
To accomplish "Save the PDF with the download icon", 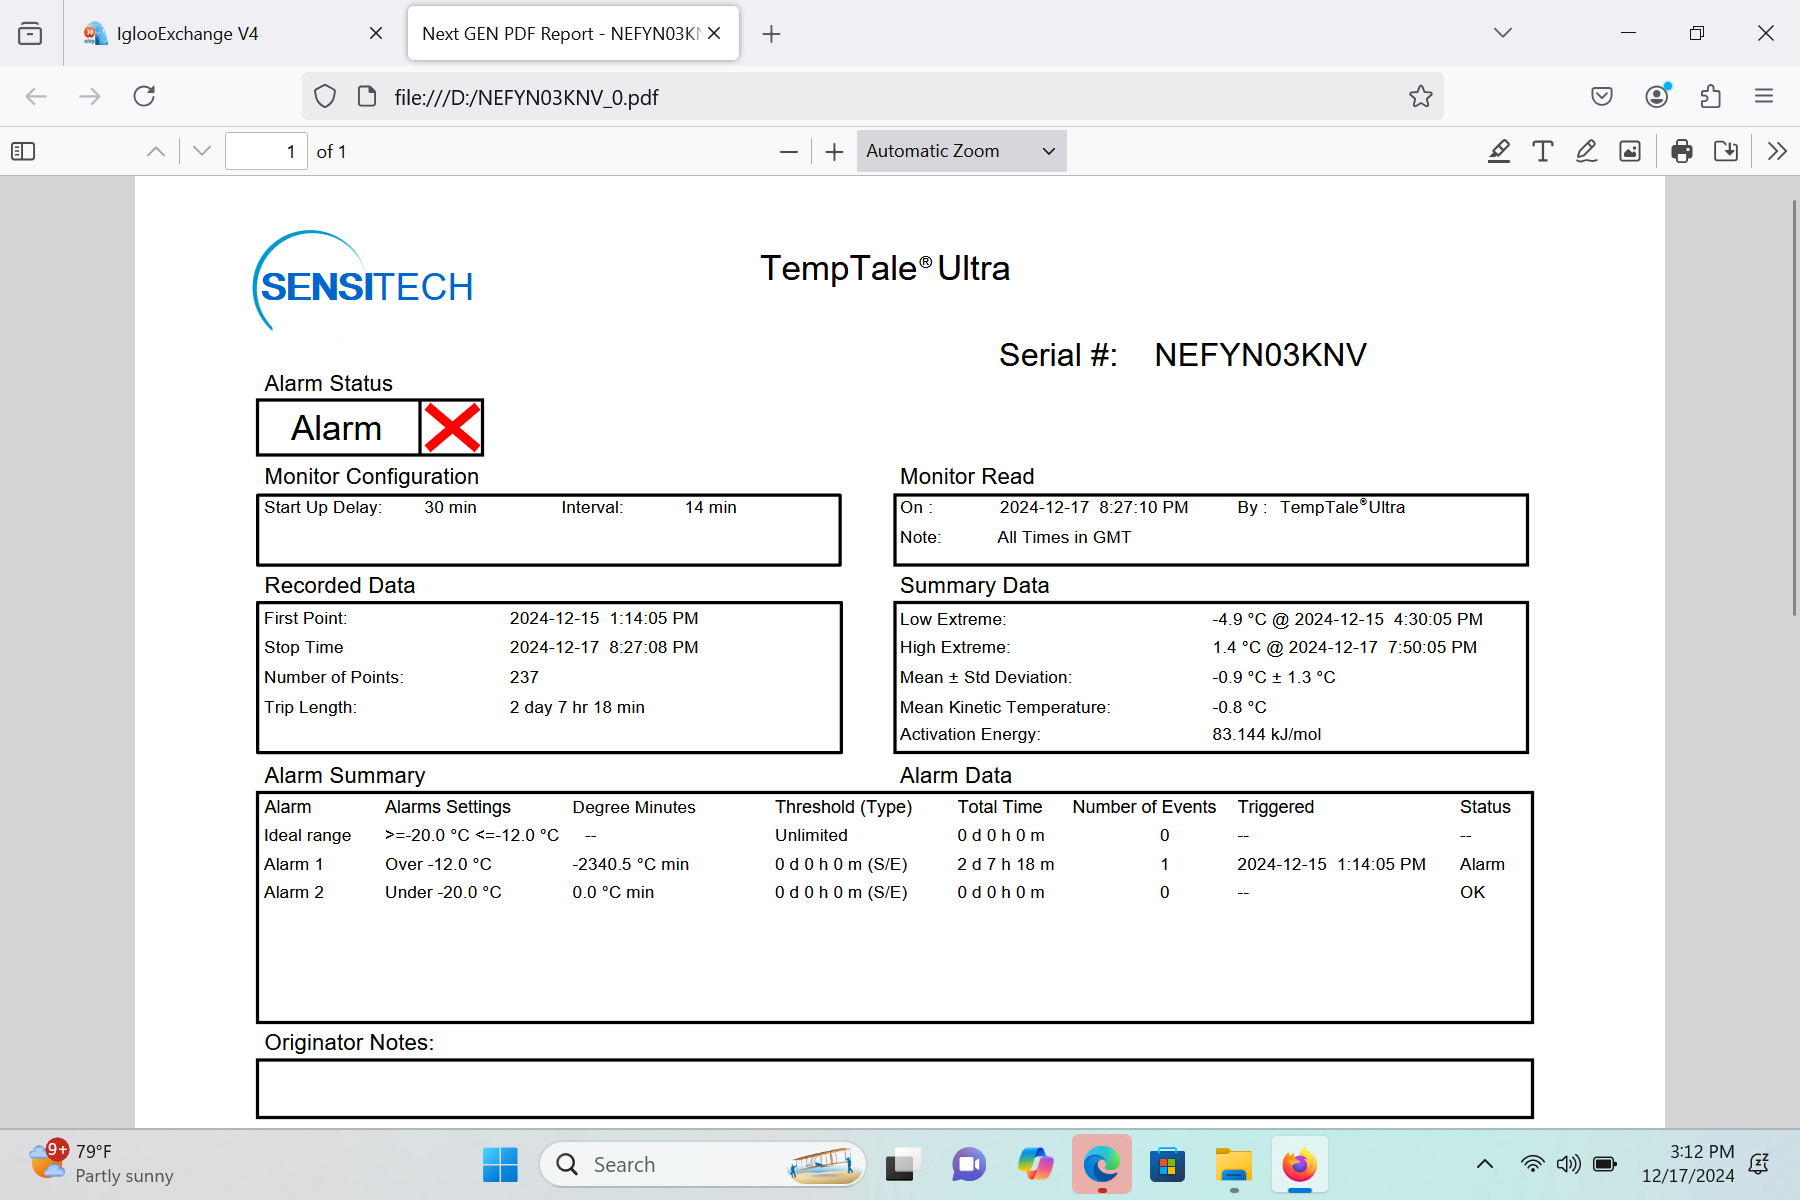I will 1726,151.
